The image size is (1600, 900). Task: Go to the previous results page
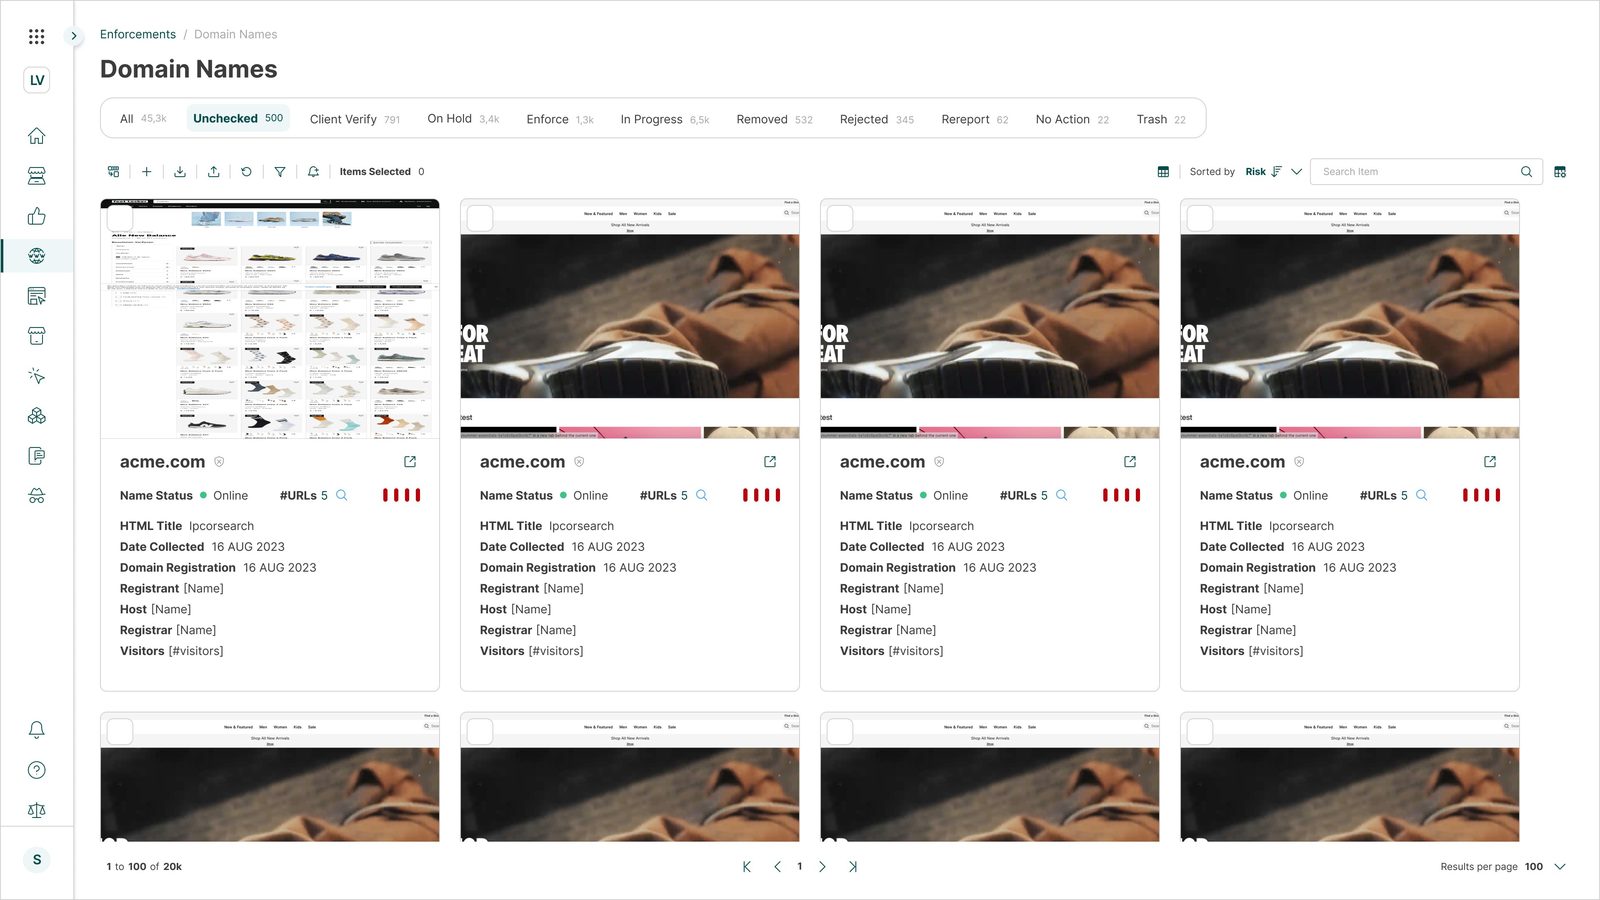(x=777, y=867)
